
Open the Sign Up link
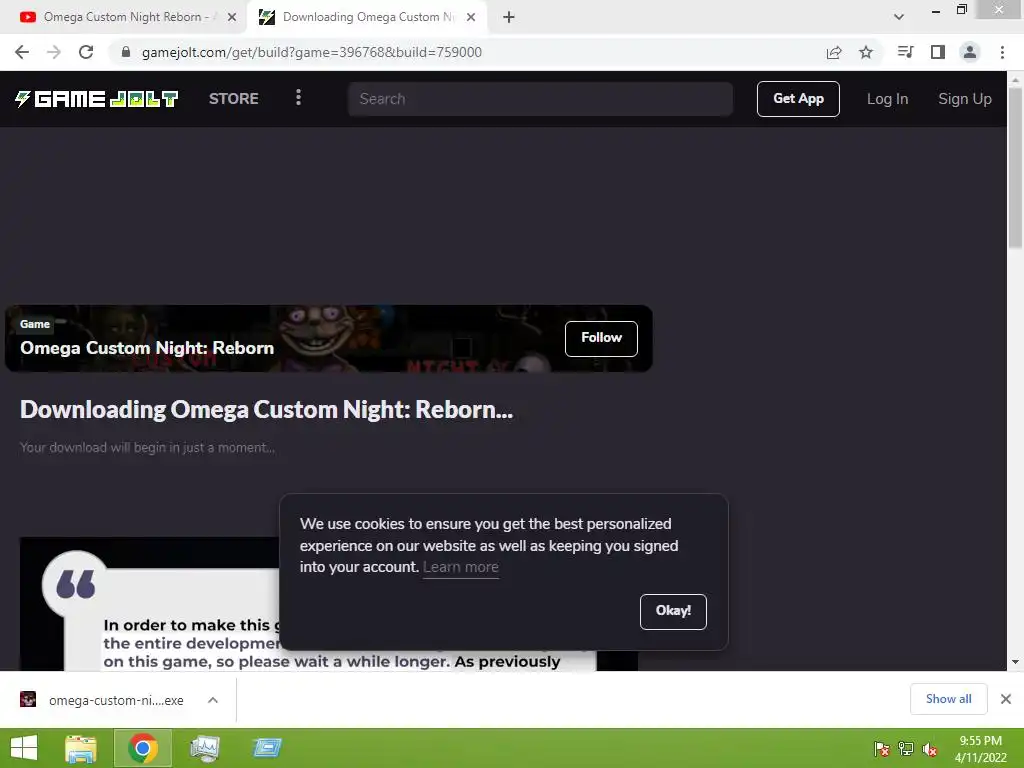coord(965,99)
